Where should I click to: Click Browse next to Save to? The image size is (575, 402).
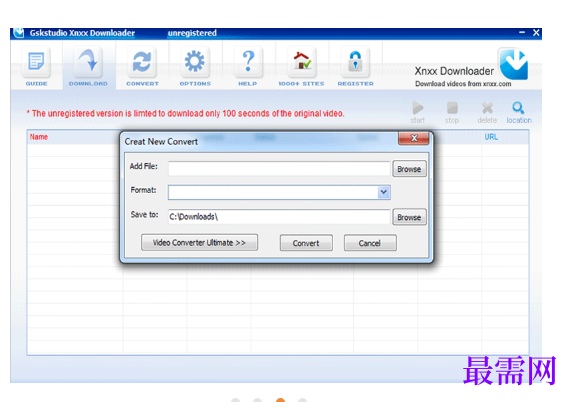tap(409, 217)
